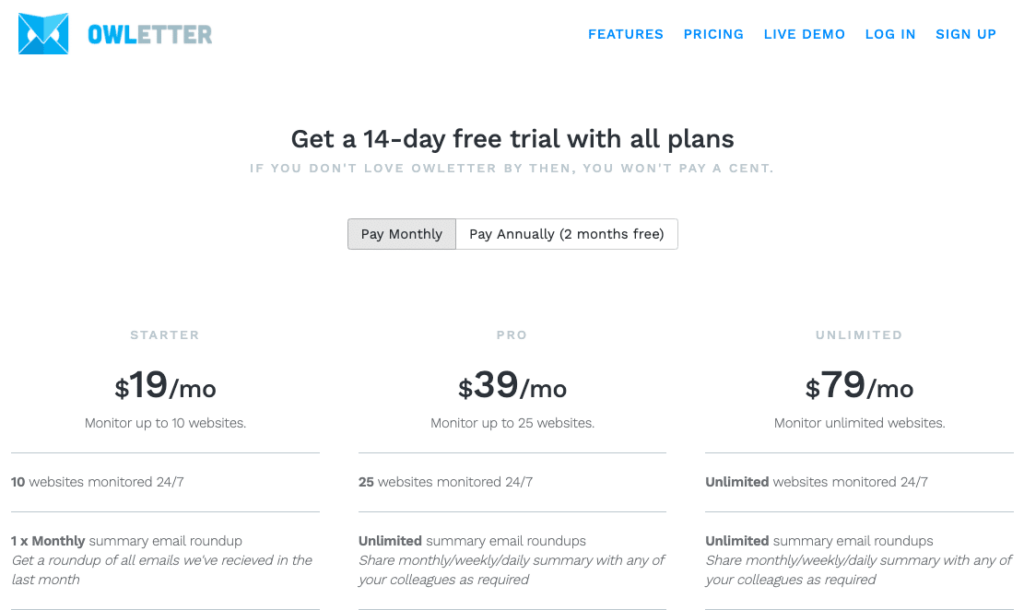1024x610 pixels.
Task: Select the Pay Monthly billing toggle
Action: pos(402,234)
